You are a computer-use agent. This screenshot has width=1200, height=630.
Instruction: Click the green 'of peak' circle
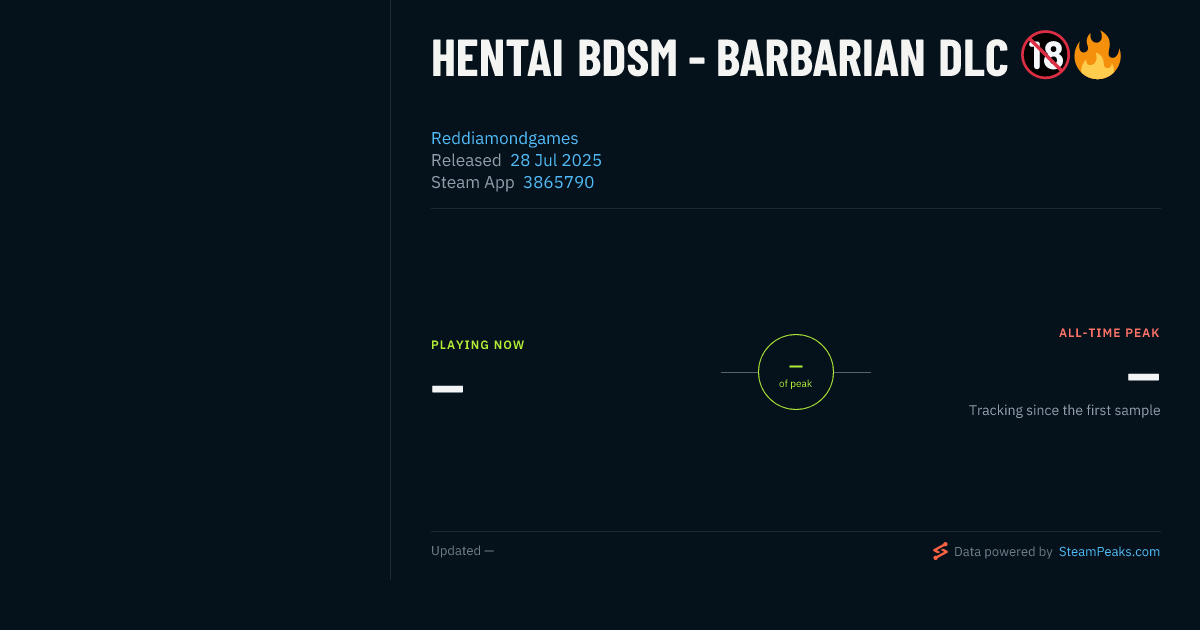(x=796, y=372)
